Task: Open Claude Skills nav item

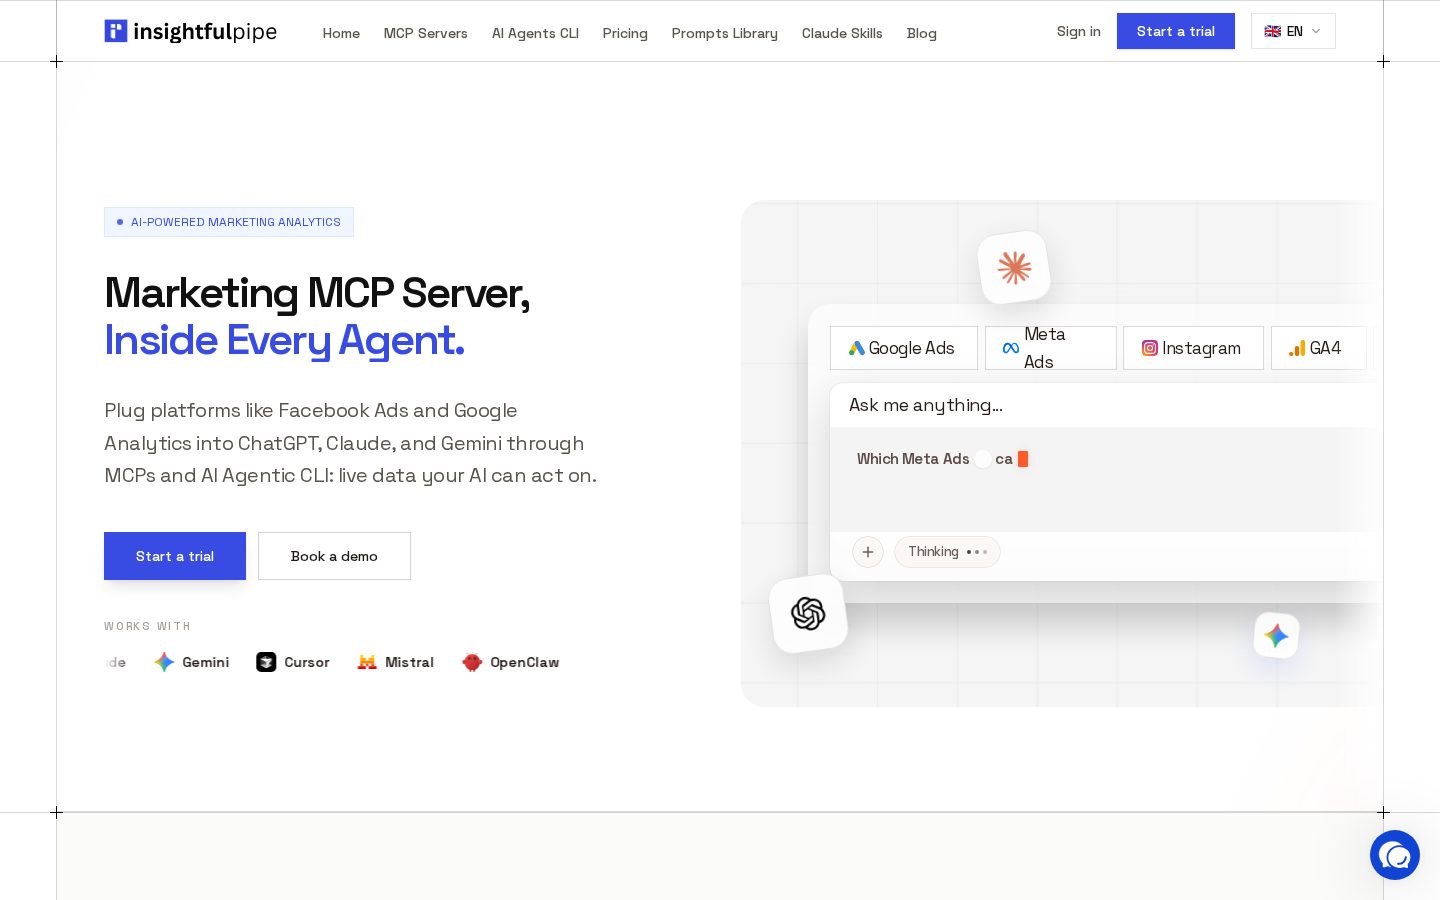Action: [x=842, y=33]
